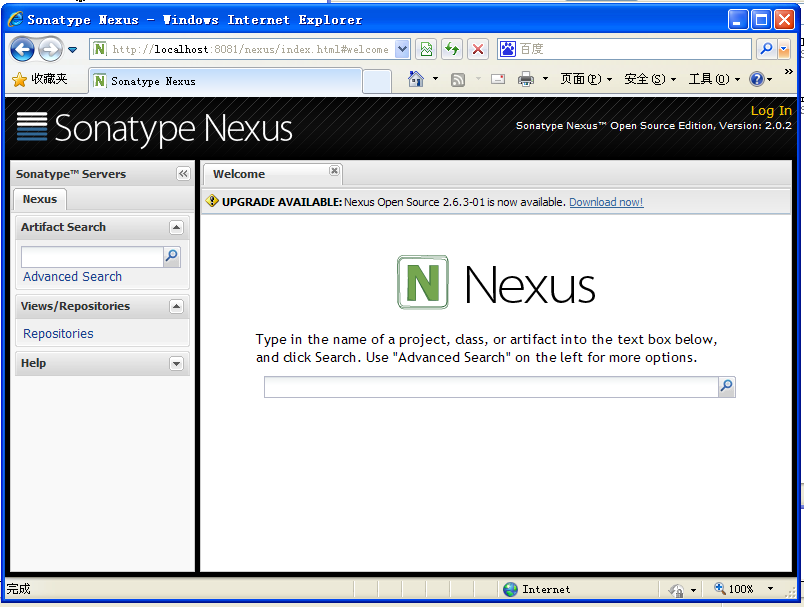Screen dimensions: 804x607
Task: Open the 页面(P) menu
Action: 586,79
